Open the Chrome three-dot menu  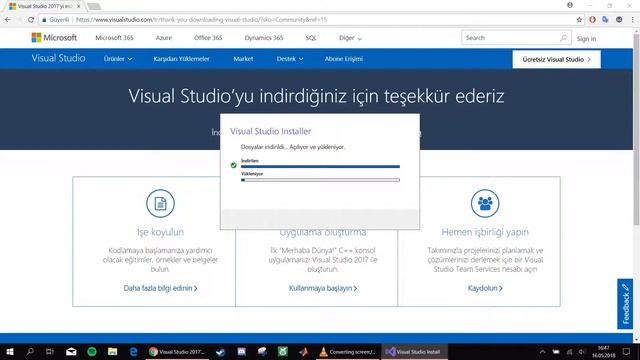click(x=633, y=20)
